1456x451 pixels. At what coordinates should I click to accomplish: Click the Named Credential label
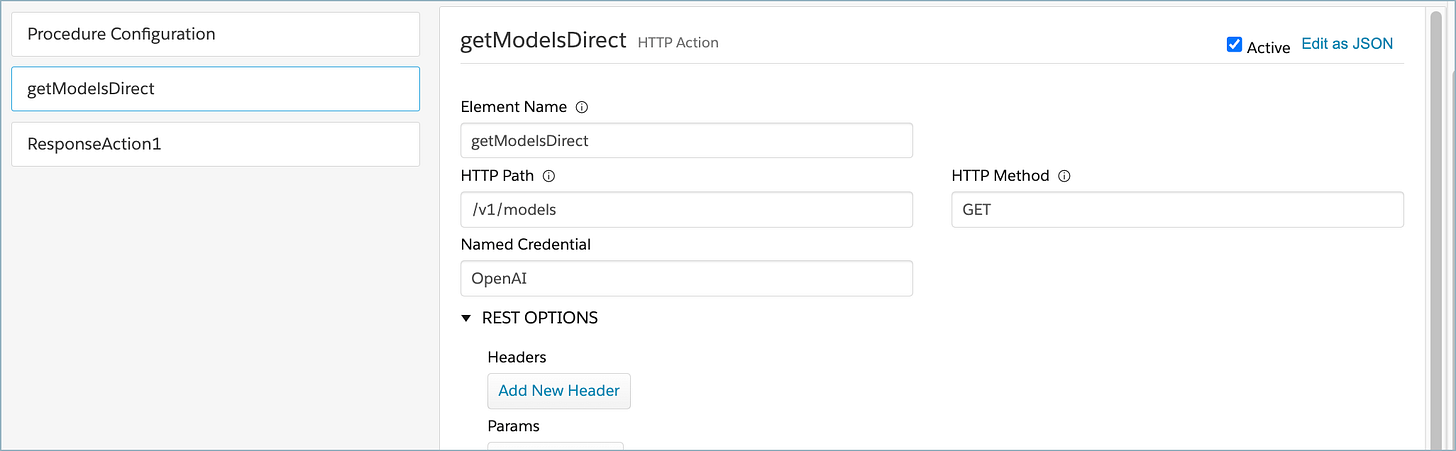click(526, 244)
